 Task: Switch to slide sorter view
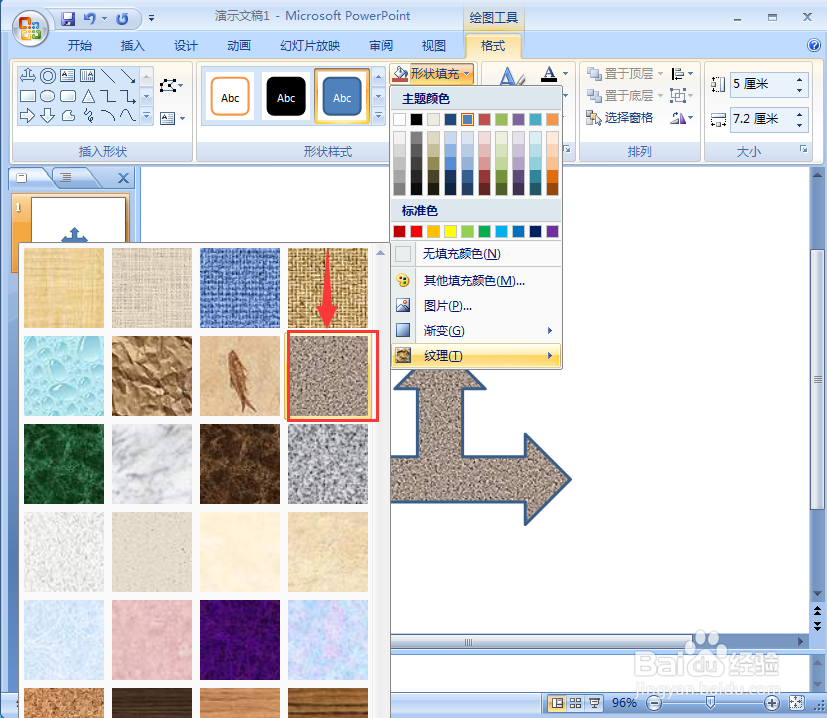click(575, 703)
